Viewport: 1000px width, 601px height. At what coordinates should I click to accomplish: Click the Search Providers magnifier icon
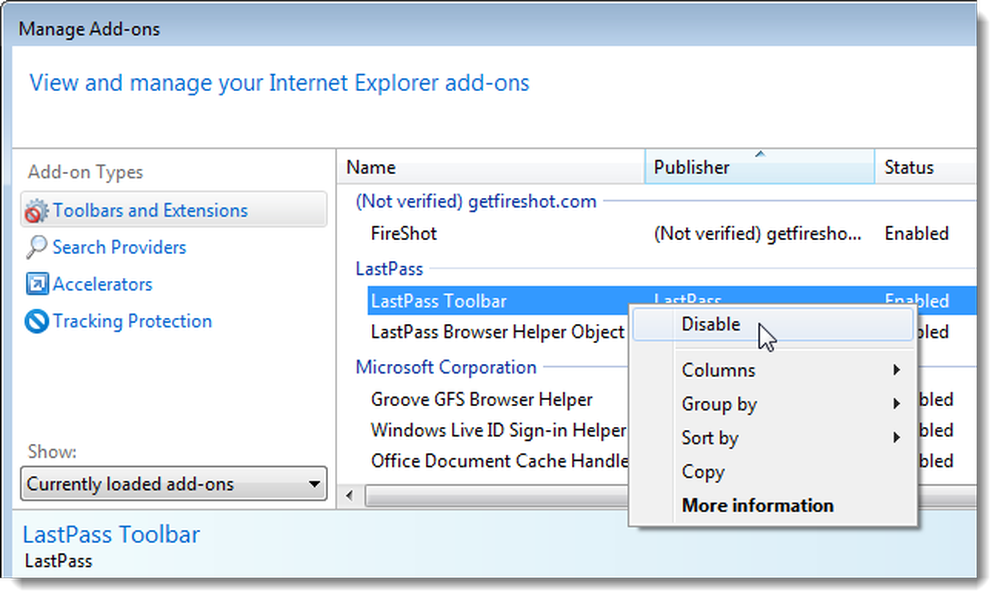pos(36,248)
